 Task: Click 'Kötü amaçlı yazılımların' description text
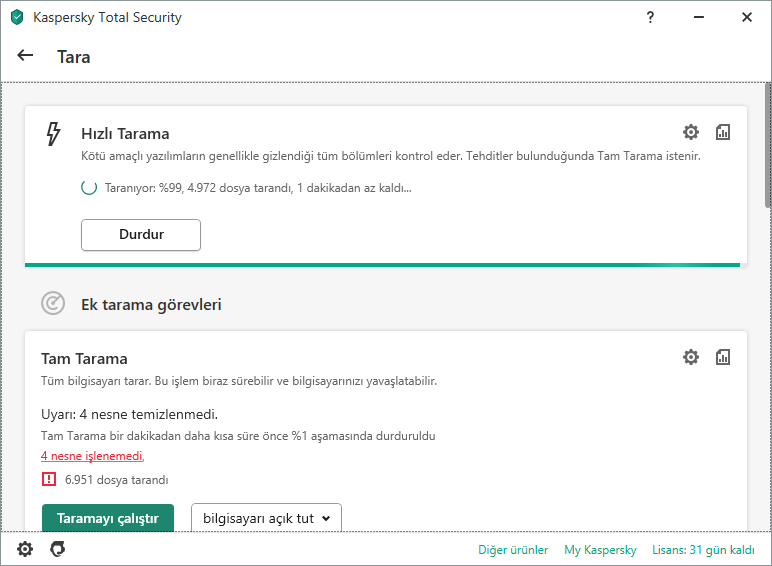click(x=390, y=156)
